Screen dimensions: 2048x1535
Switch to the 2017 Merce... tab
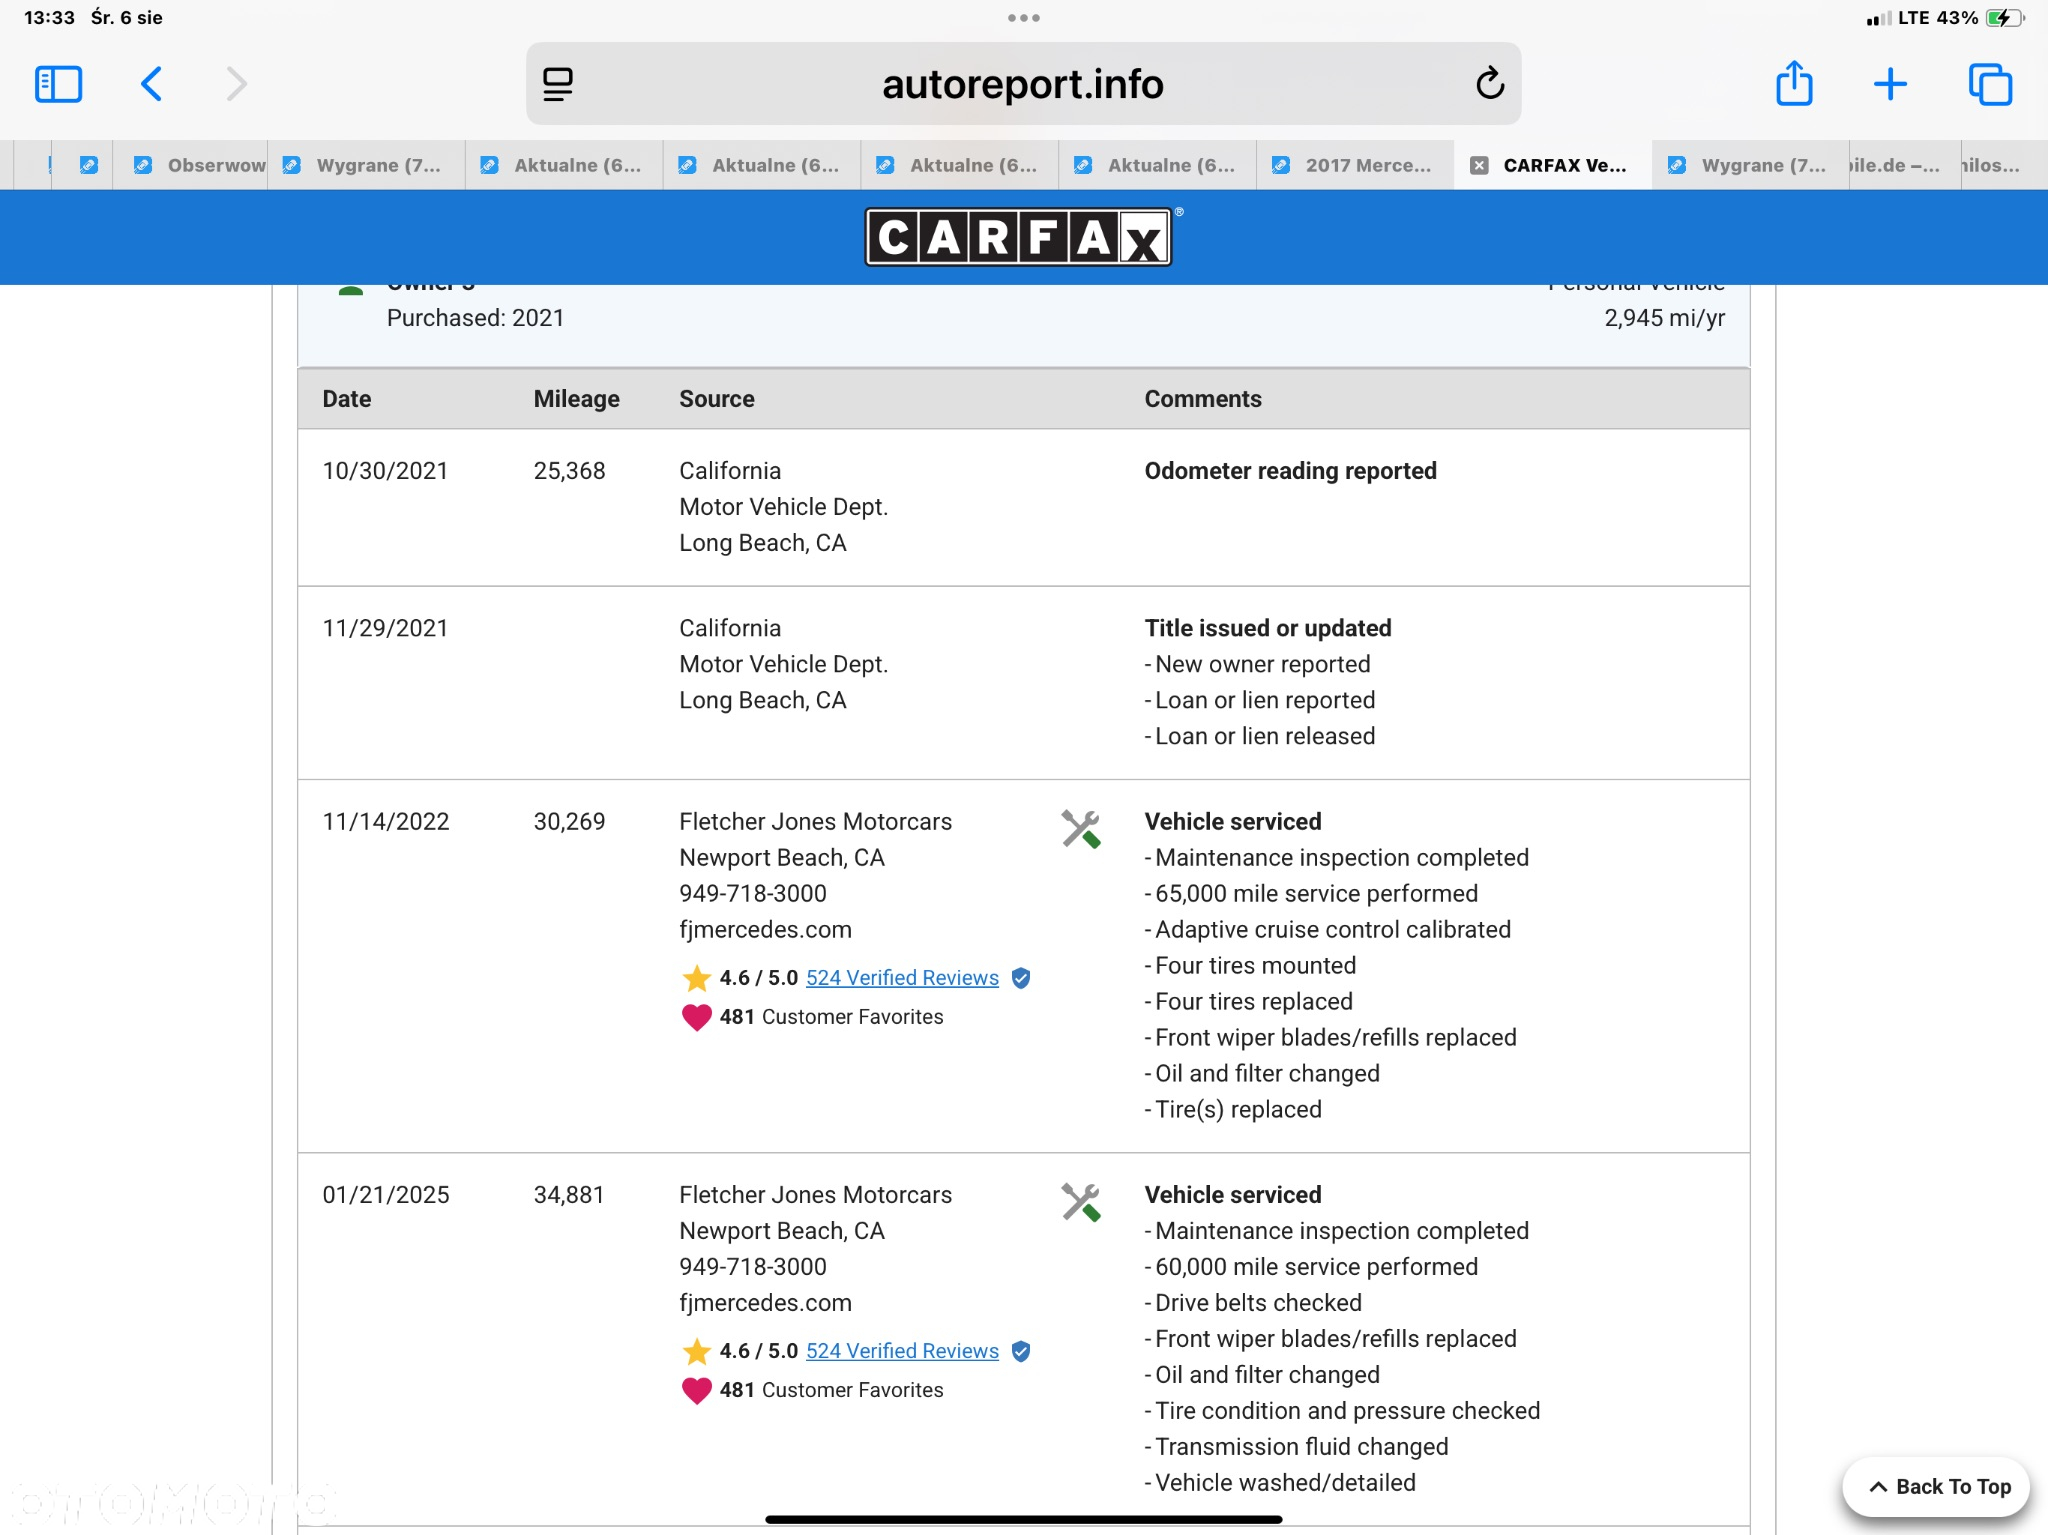coord(1356,165)
